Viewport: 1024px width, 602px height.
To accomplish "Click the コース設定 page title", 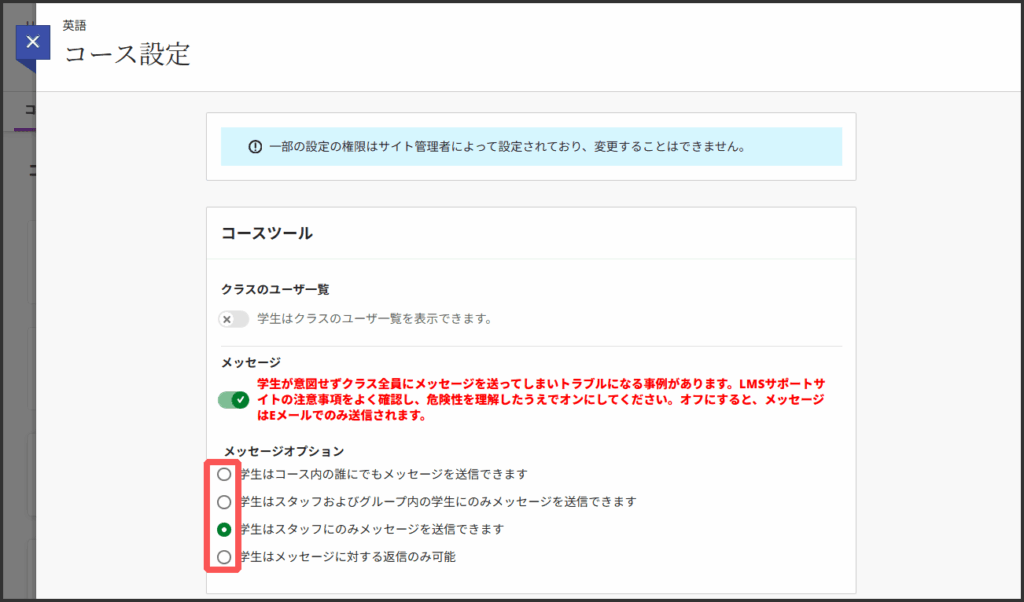I will coord(127,54).
